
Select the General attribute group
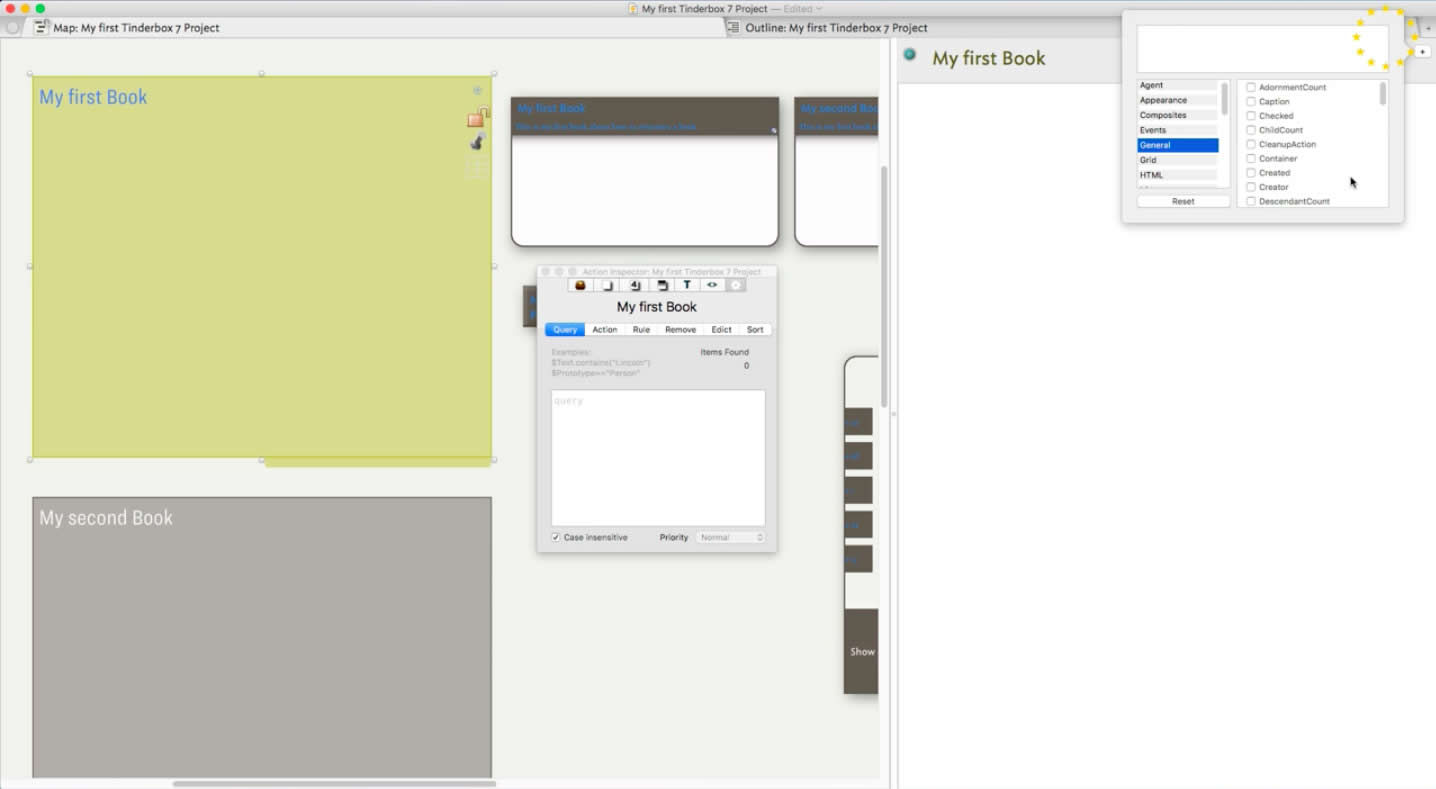tap(1177, 145)
